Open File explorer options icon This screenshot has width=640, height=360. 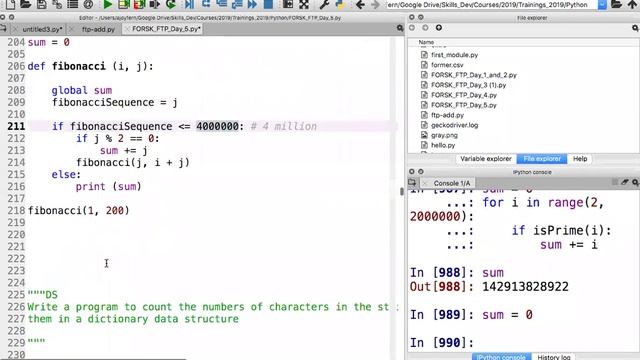coord(635,28)
